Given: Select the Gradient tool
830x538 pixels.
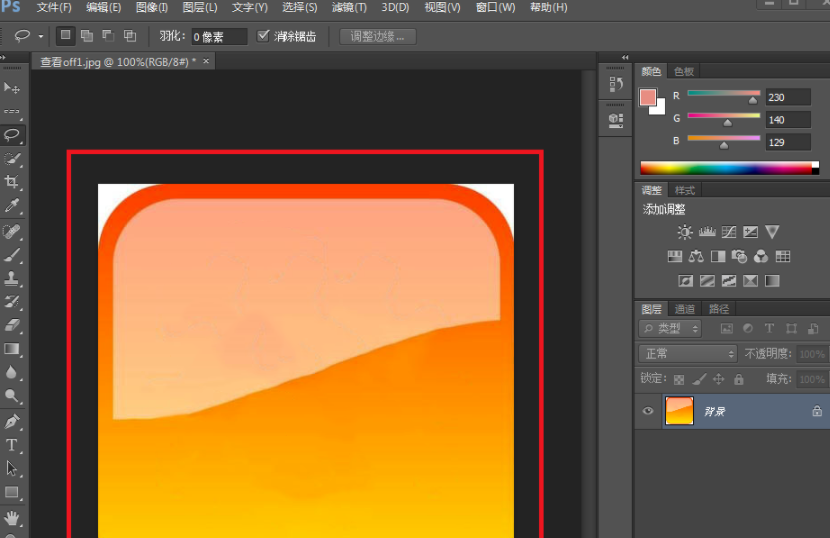Looking at the screenshot, I should 12,349.
